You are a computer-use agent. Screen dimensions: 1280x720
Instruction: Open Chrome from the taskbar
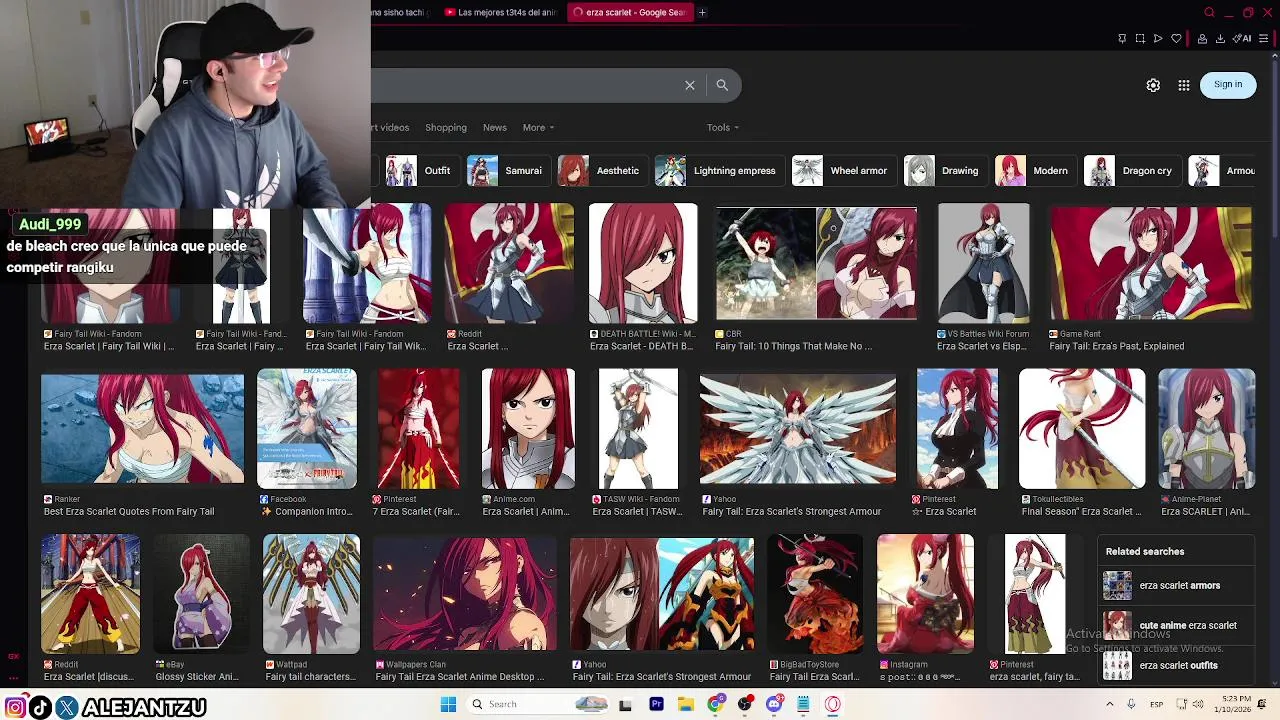[x=715, y=704]
